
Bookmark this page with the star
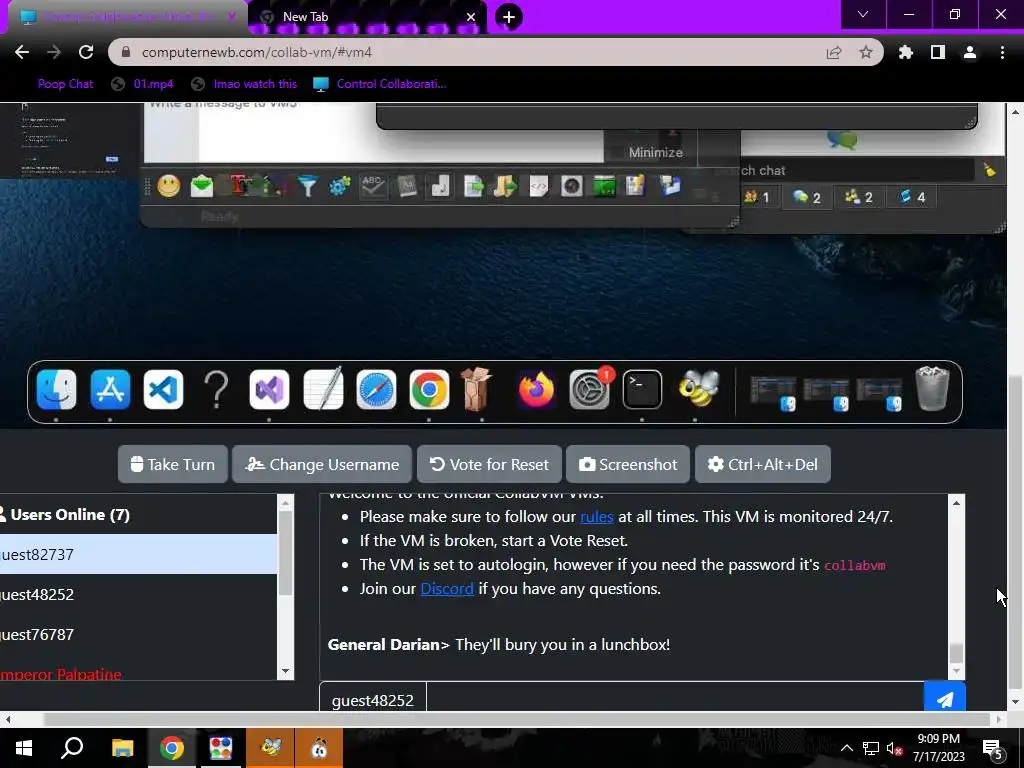866,52
